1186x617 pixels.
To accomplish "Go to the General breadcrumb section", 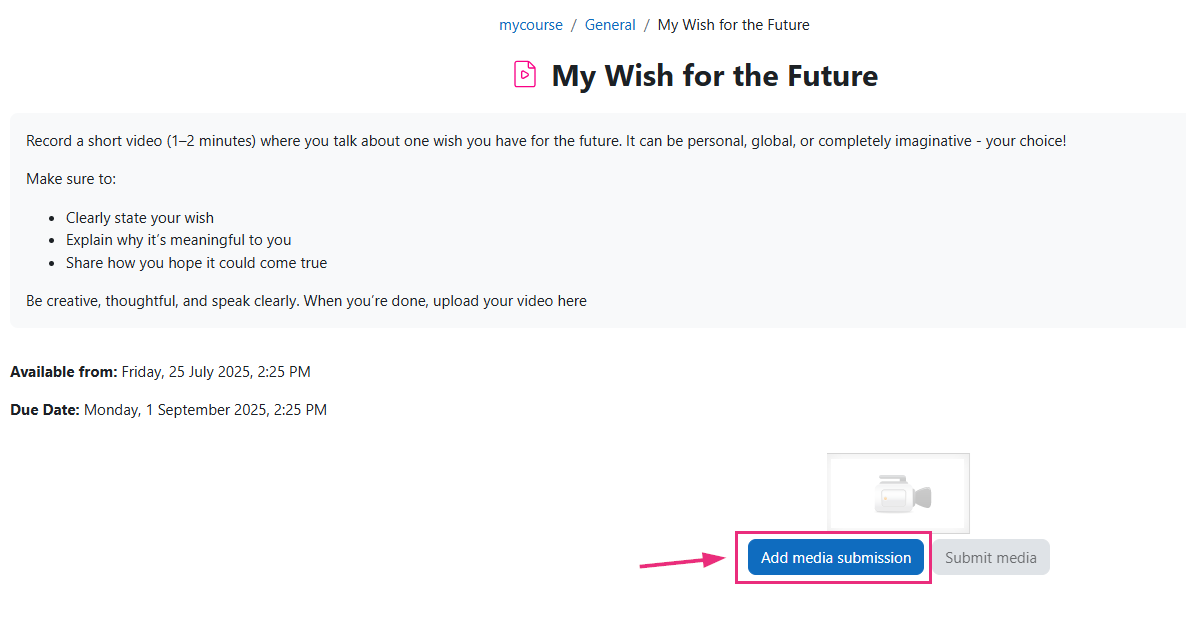I will [x=610, y=25].
